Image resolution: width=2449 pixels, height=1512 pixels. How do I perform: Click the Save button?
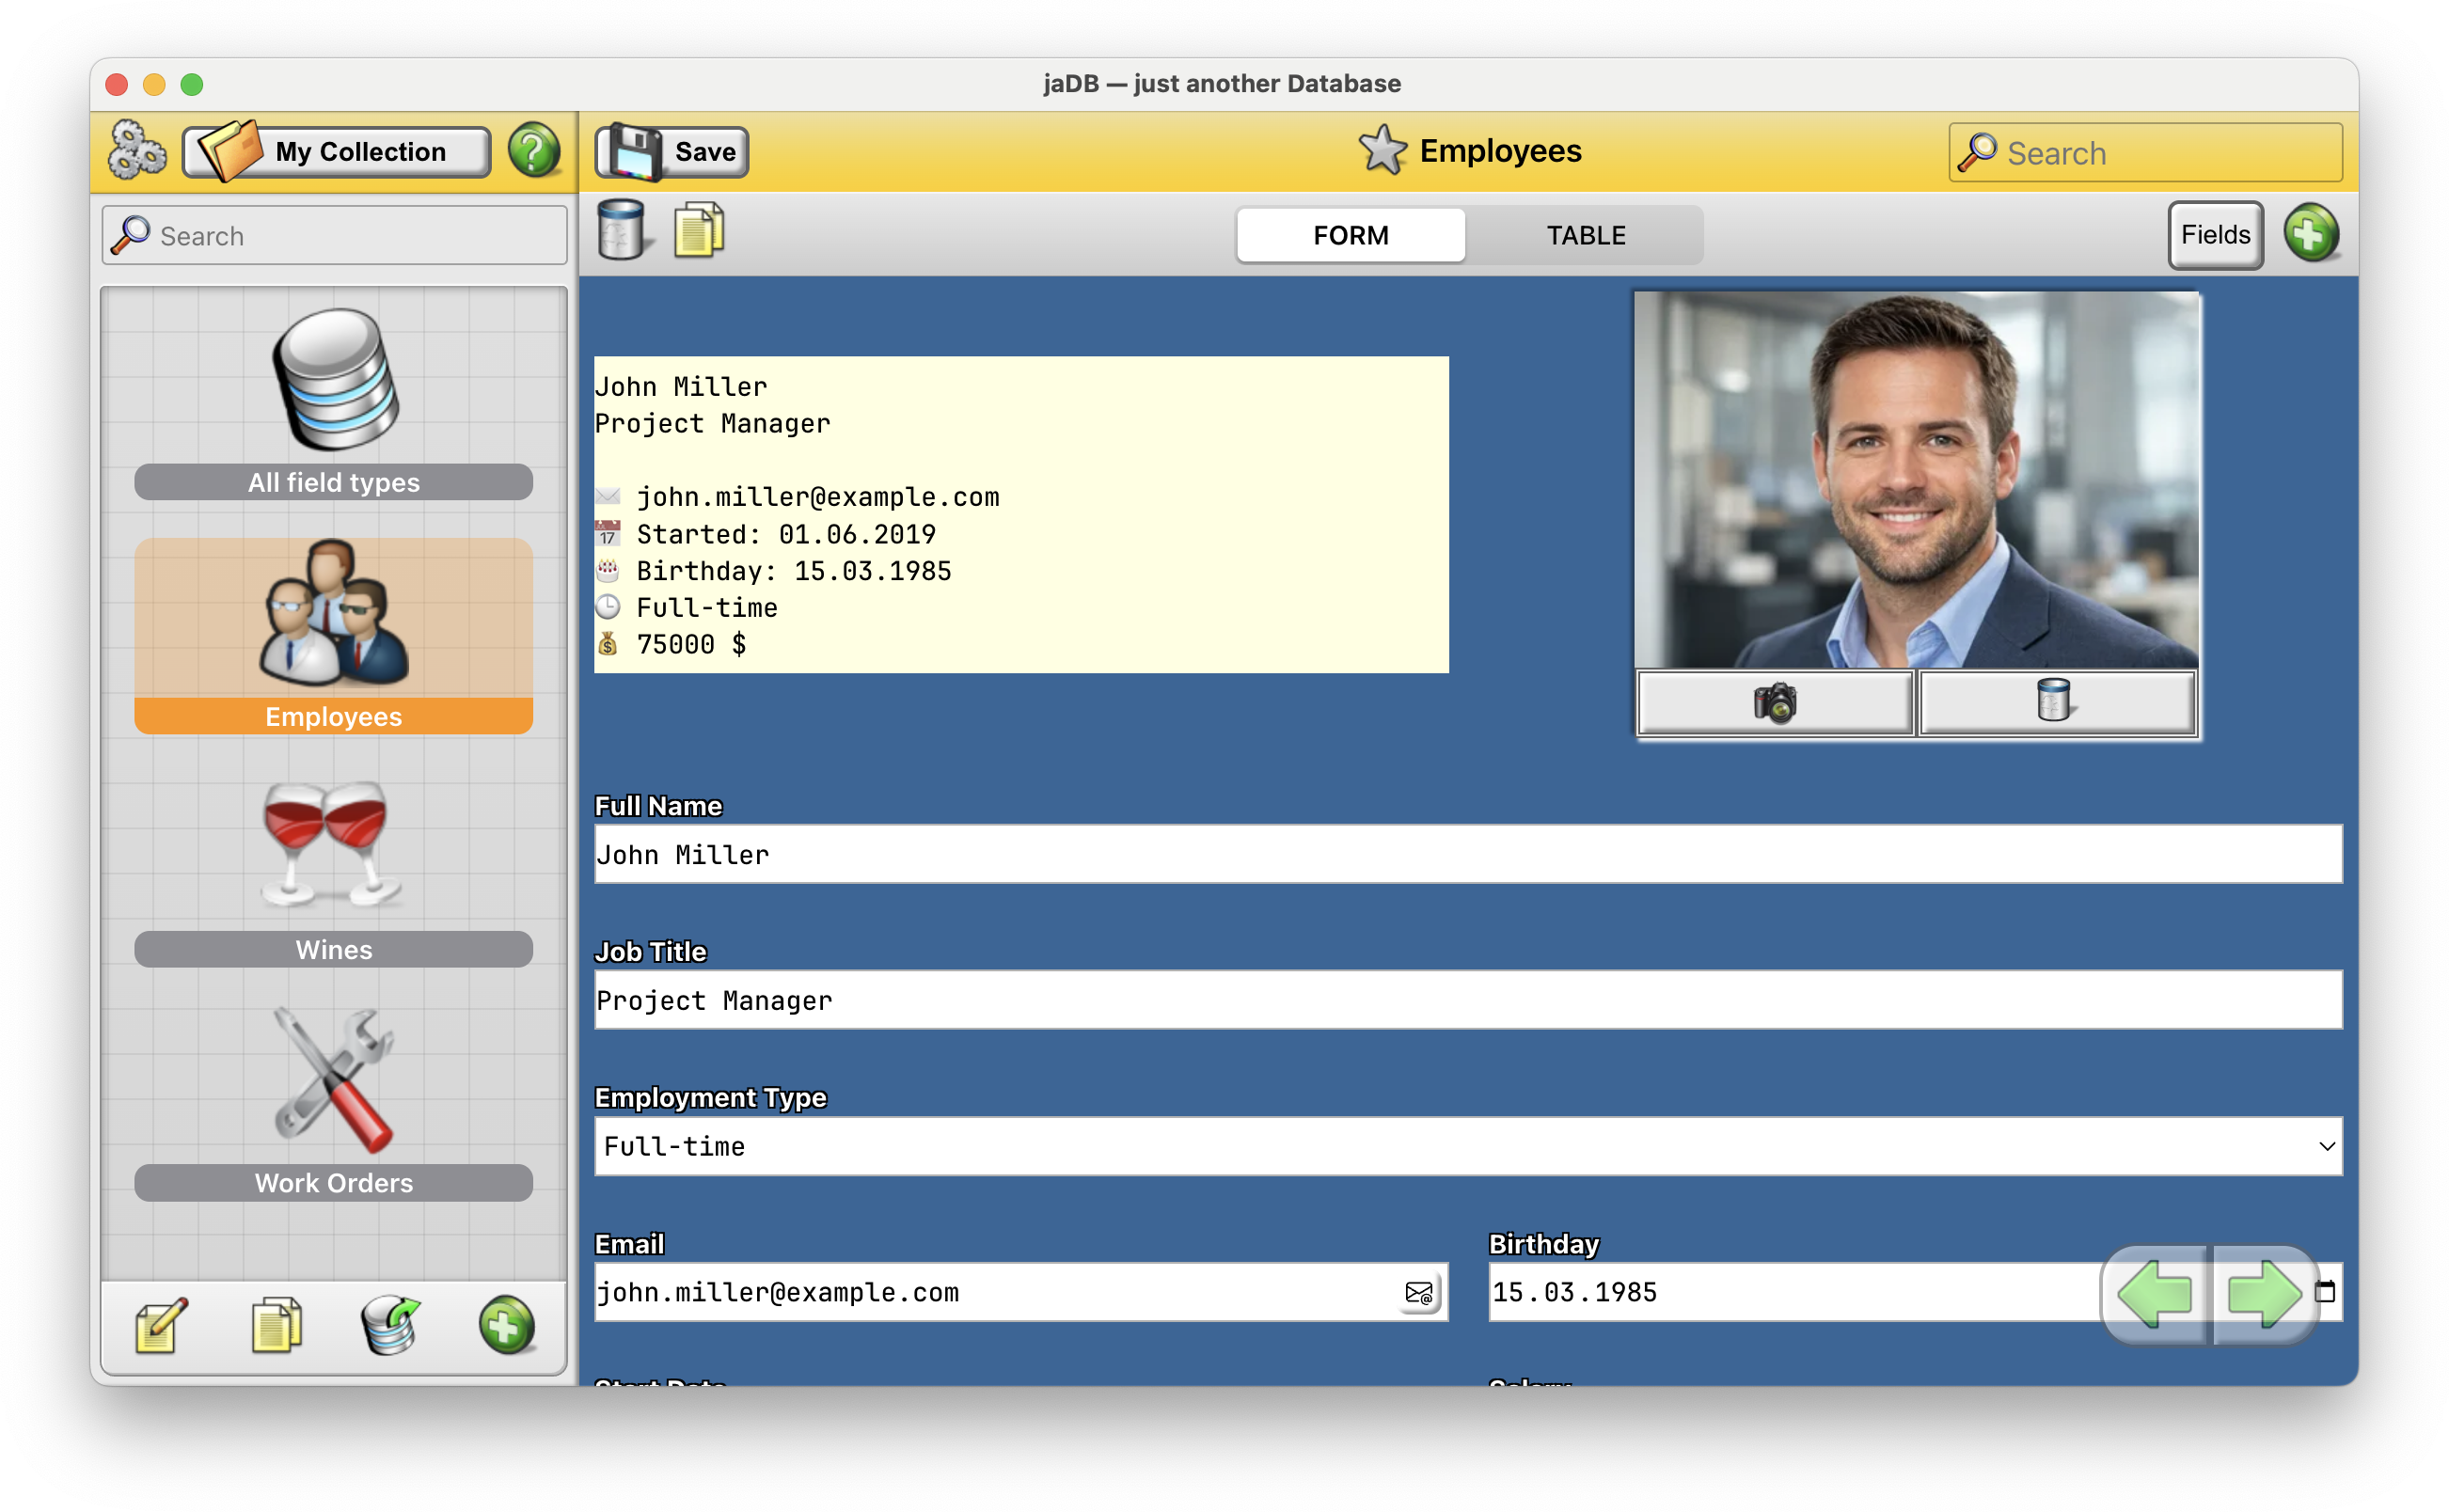(673, 152)
